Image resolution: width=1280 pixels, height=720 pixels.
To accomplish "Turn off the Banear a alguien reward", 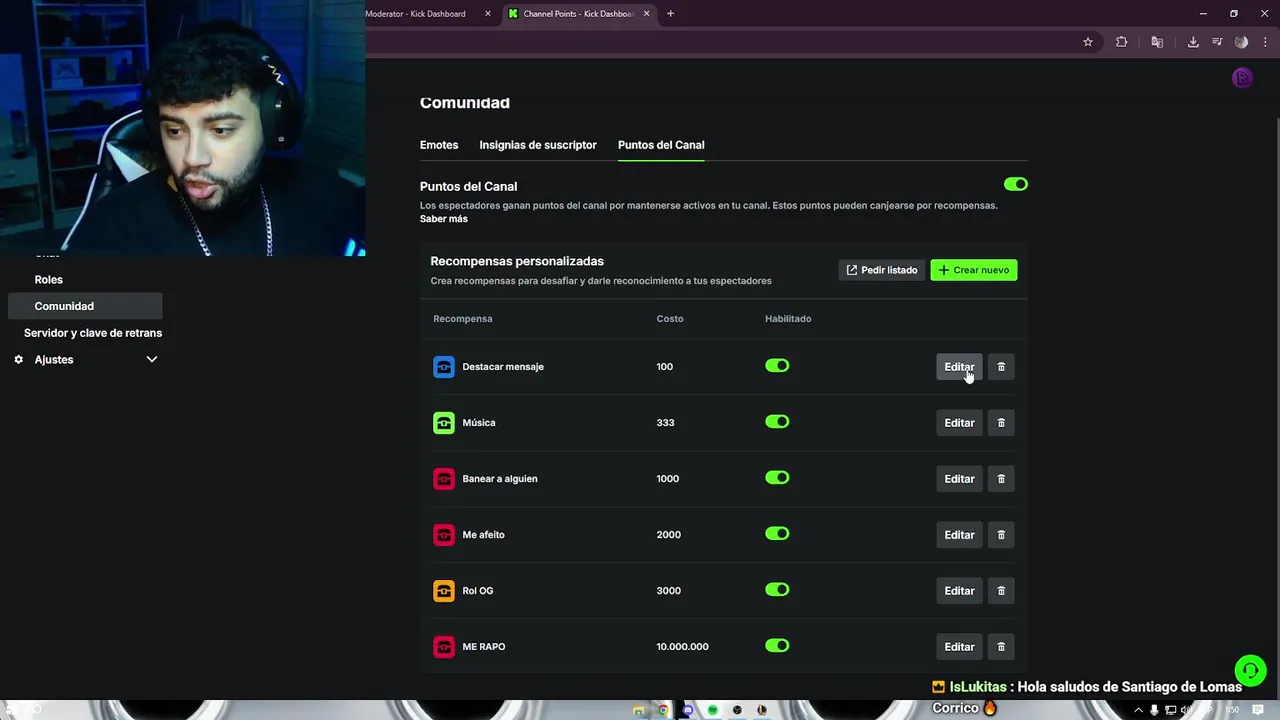I will [777, 478].
